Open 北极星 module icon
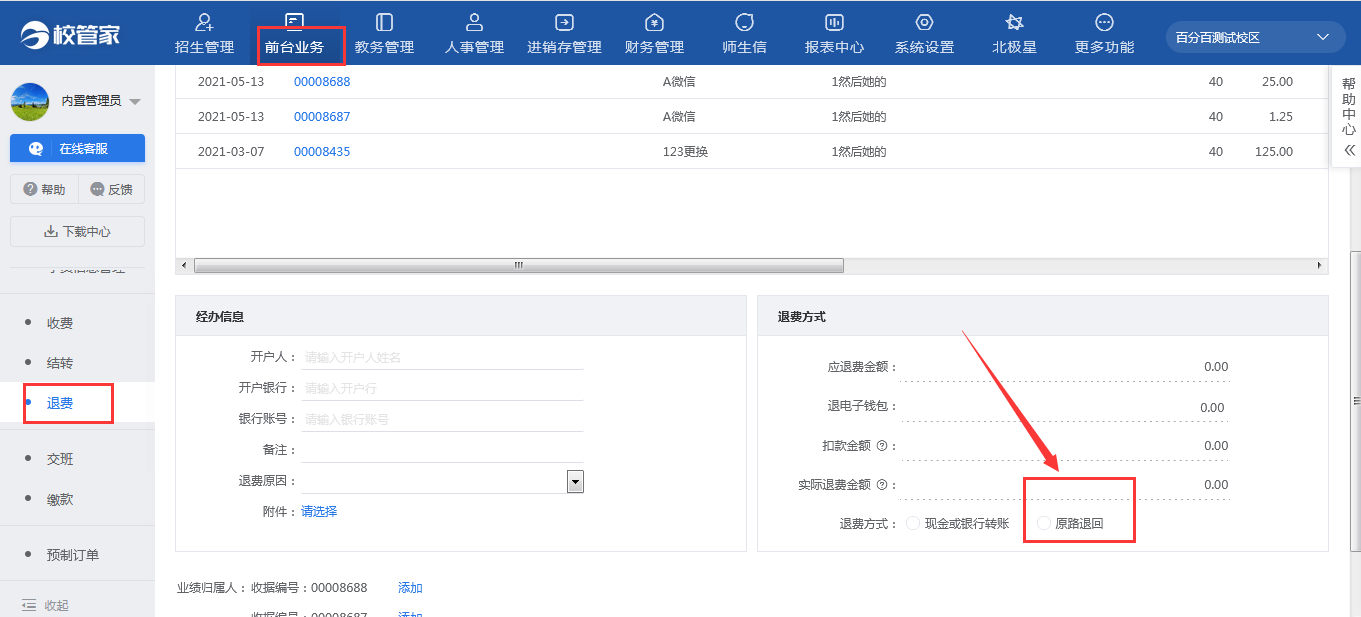This screenshot has height=617, width=1361. tap(1014, 22)
